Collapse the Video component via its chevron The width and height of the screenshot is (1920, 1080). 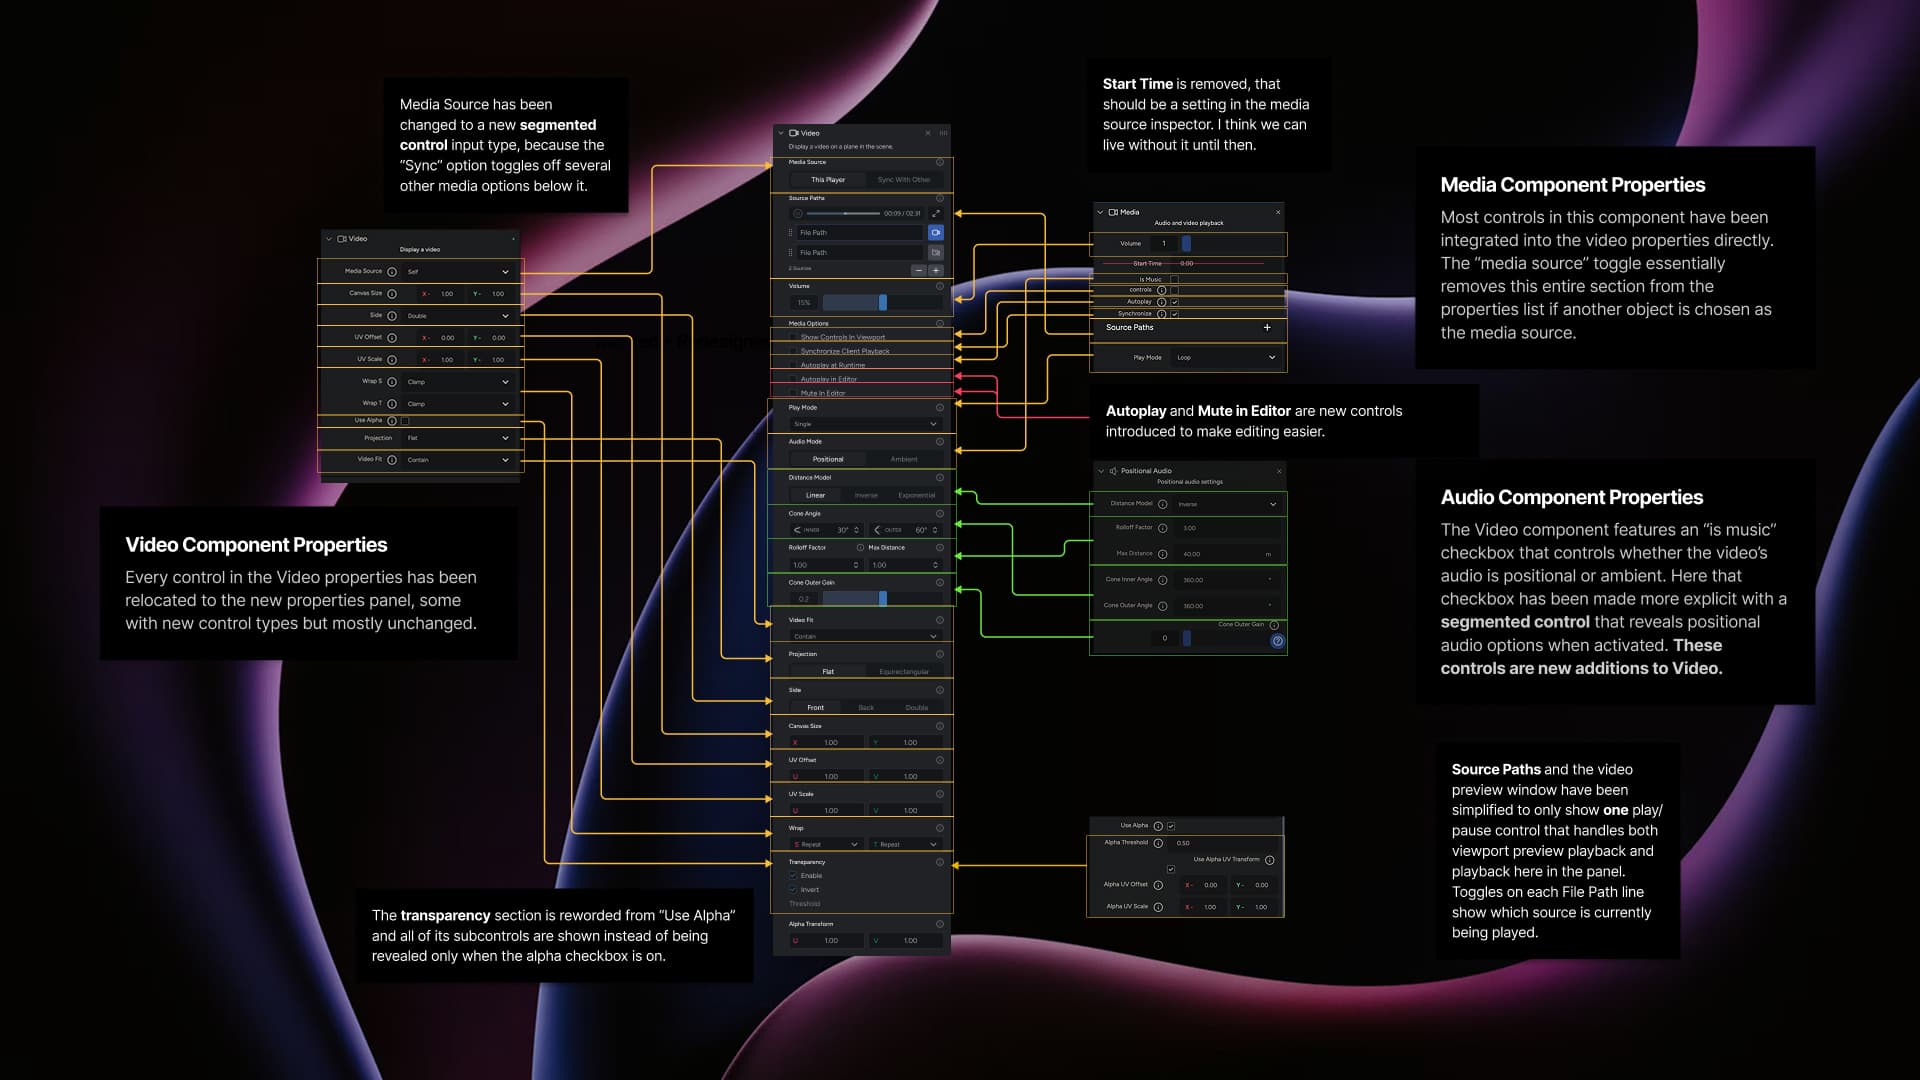coord(781,133)
